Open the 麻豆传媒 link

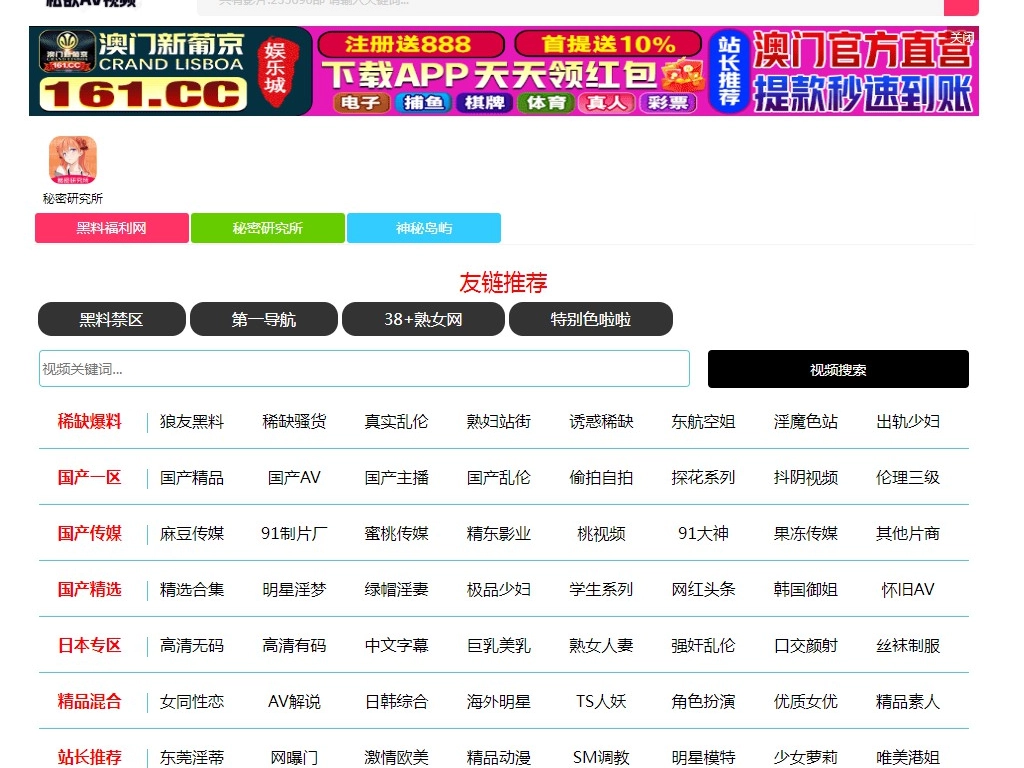tap(191, 533)
